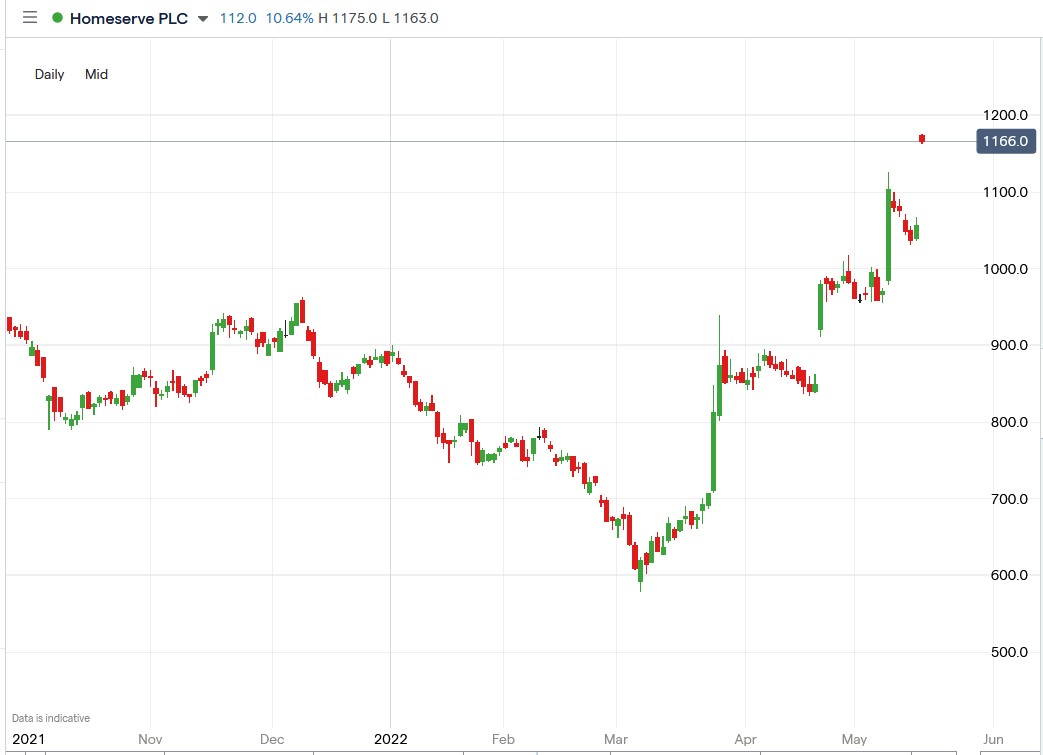Select the May label on the date axis

855,740
